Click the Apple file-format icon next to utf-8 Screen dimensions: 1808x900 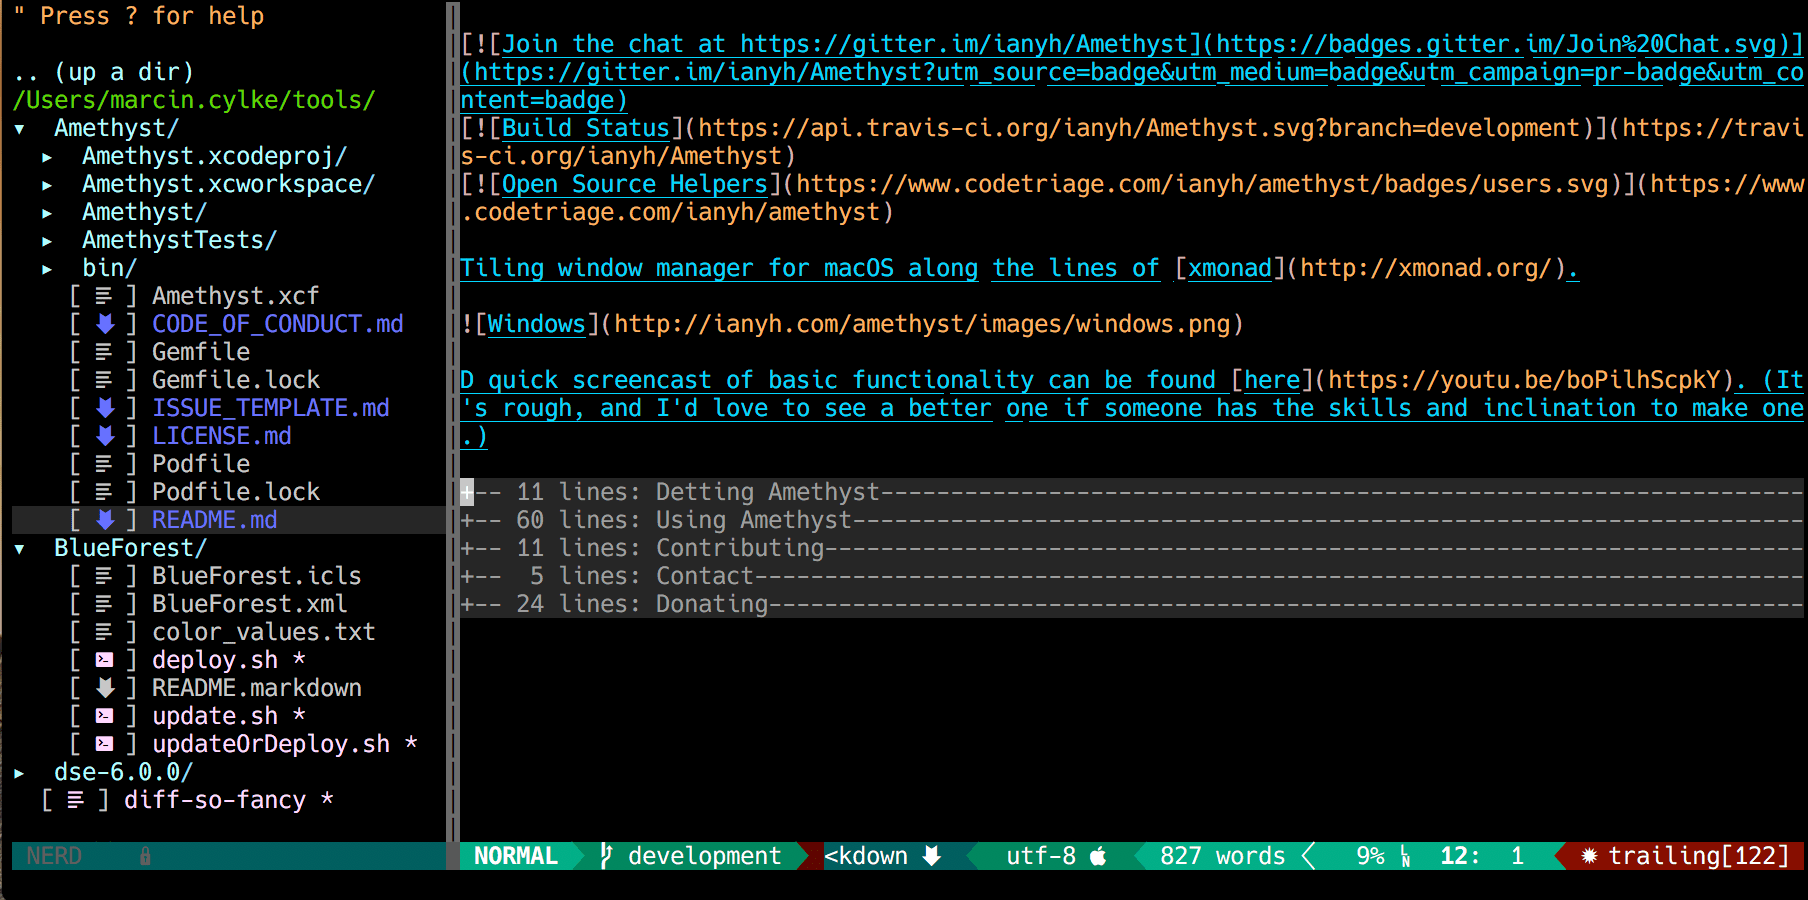(x=1098, y=856)
